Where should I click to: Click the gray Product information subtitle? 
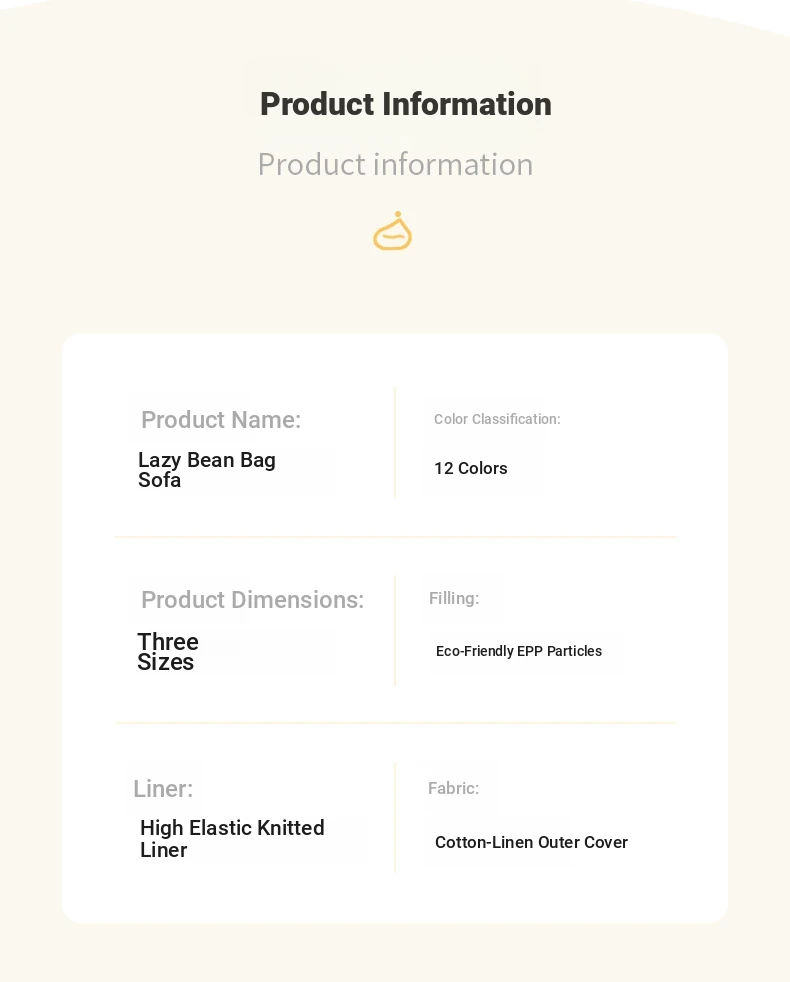click(x=395, y=165)
